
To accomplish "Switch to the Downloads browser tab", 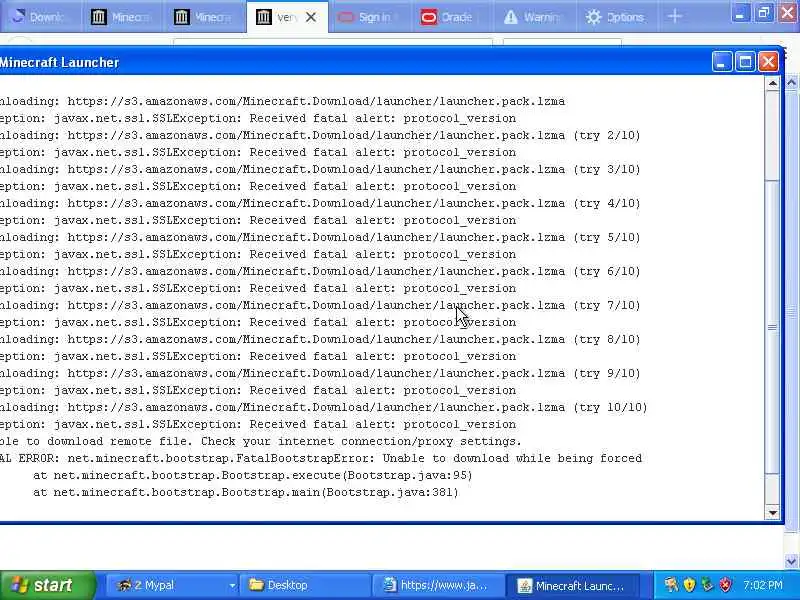I will coord(40,17).
